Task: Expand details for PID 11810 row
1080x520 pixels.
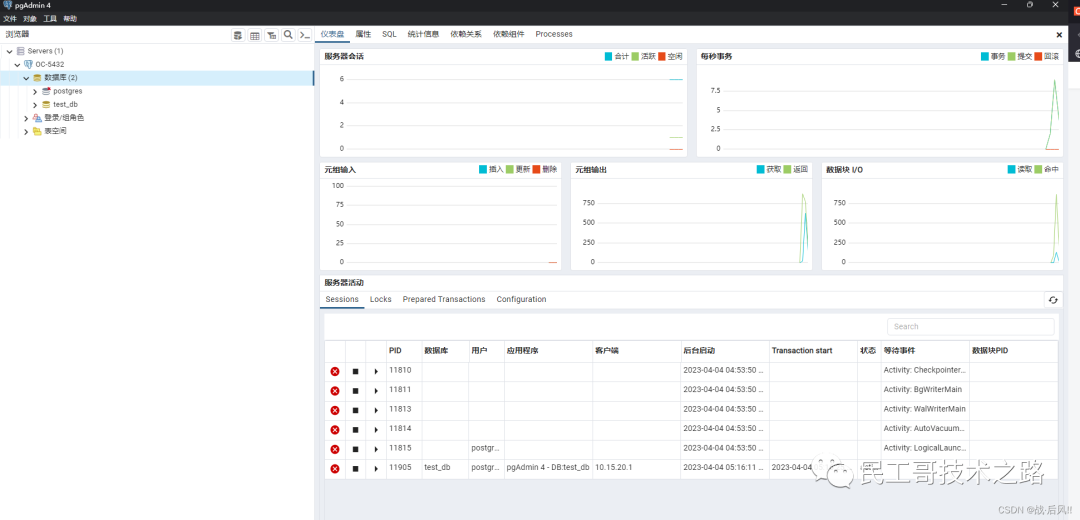Action: [x=376, y=371]
